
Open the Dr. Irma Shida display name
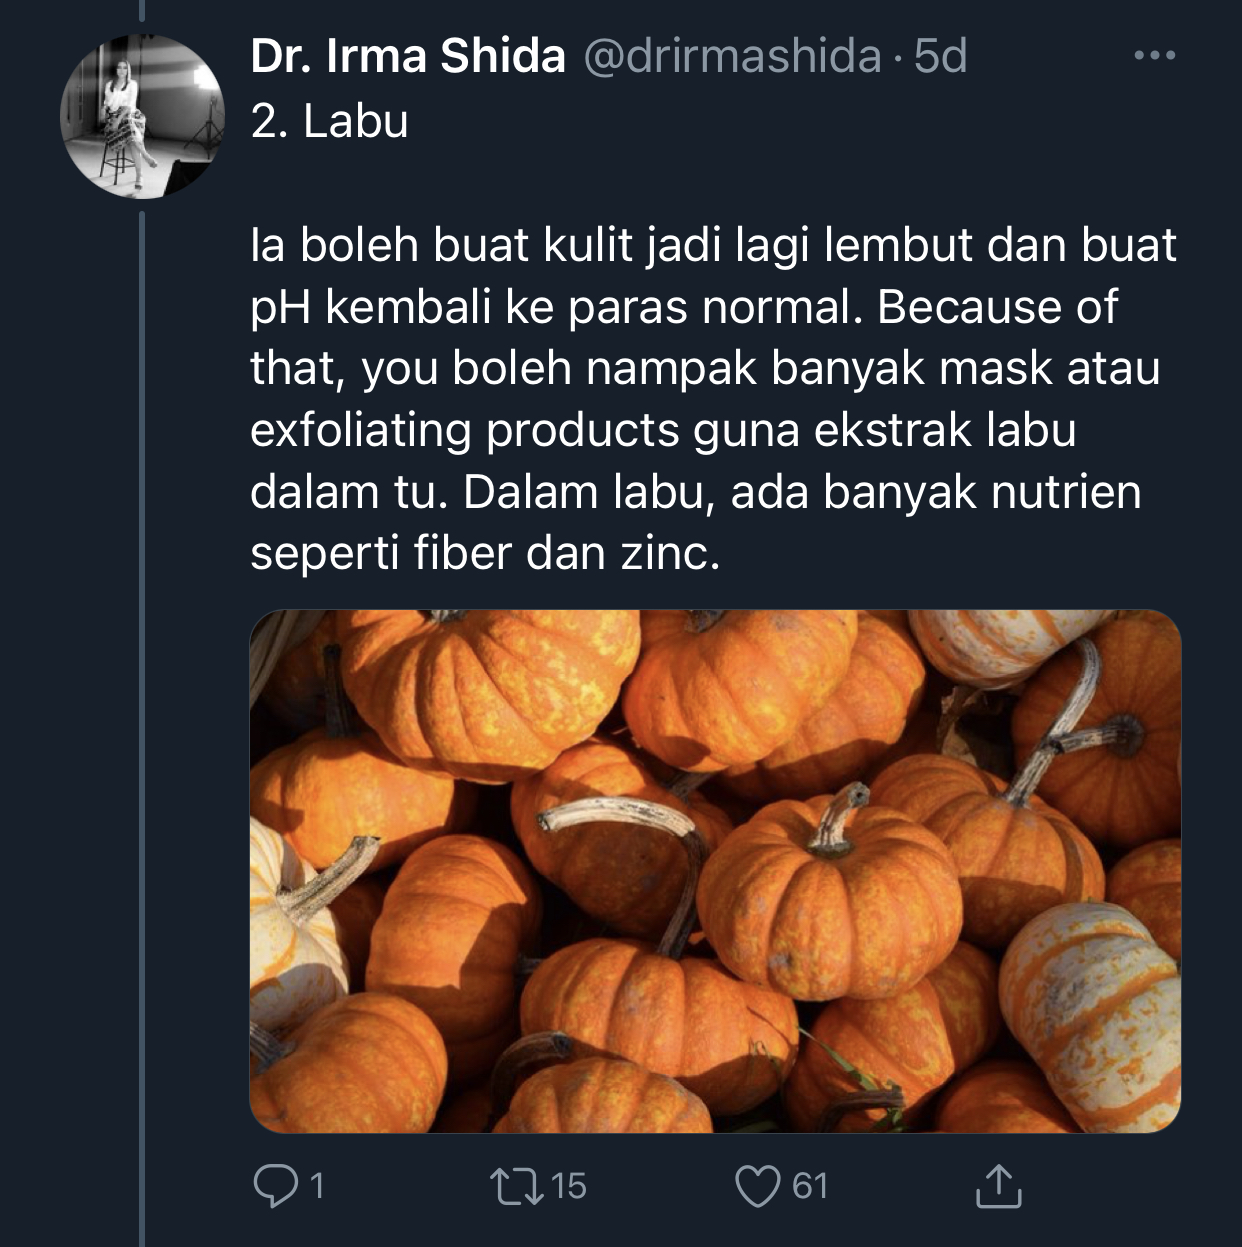(x=408, y=56)
